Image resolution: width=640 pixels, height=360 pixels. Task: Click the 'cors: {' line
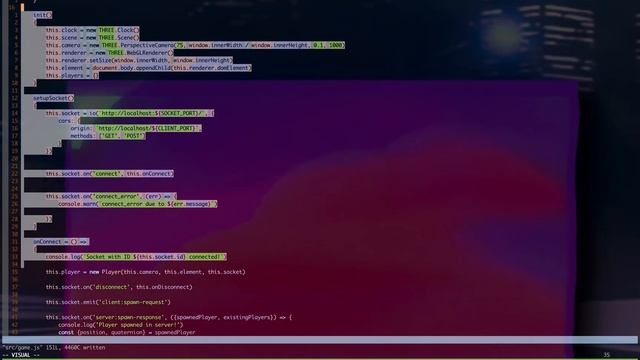pos(69,121)
